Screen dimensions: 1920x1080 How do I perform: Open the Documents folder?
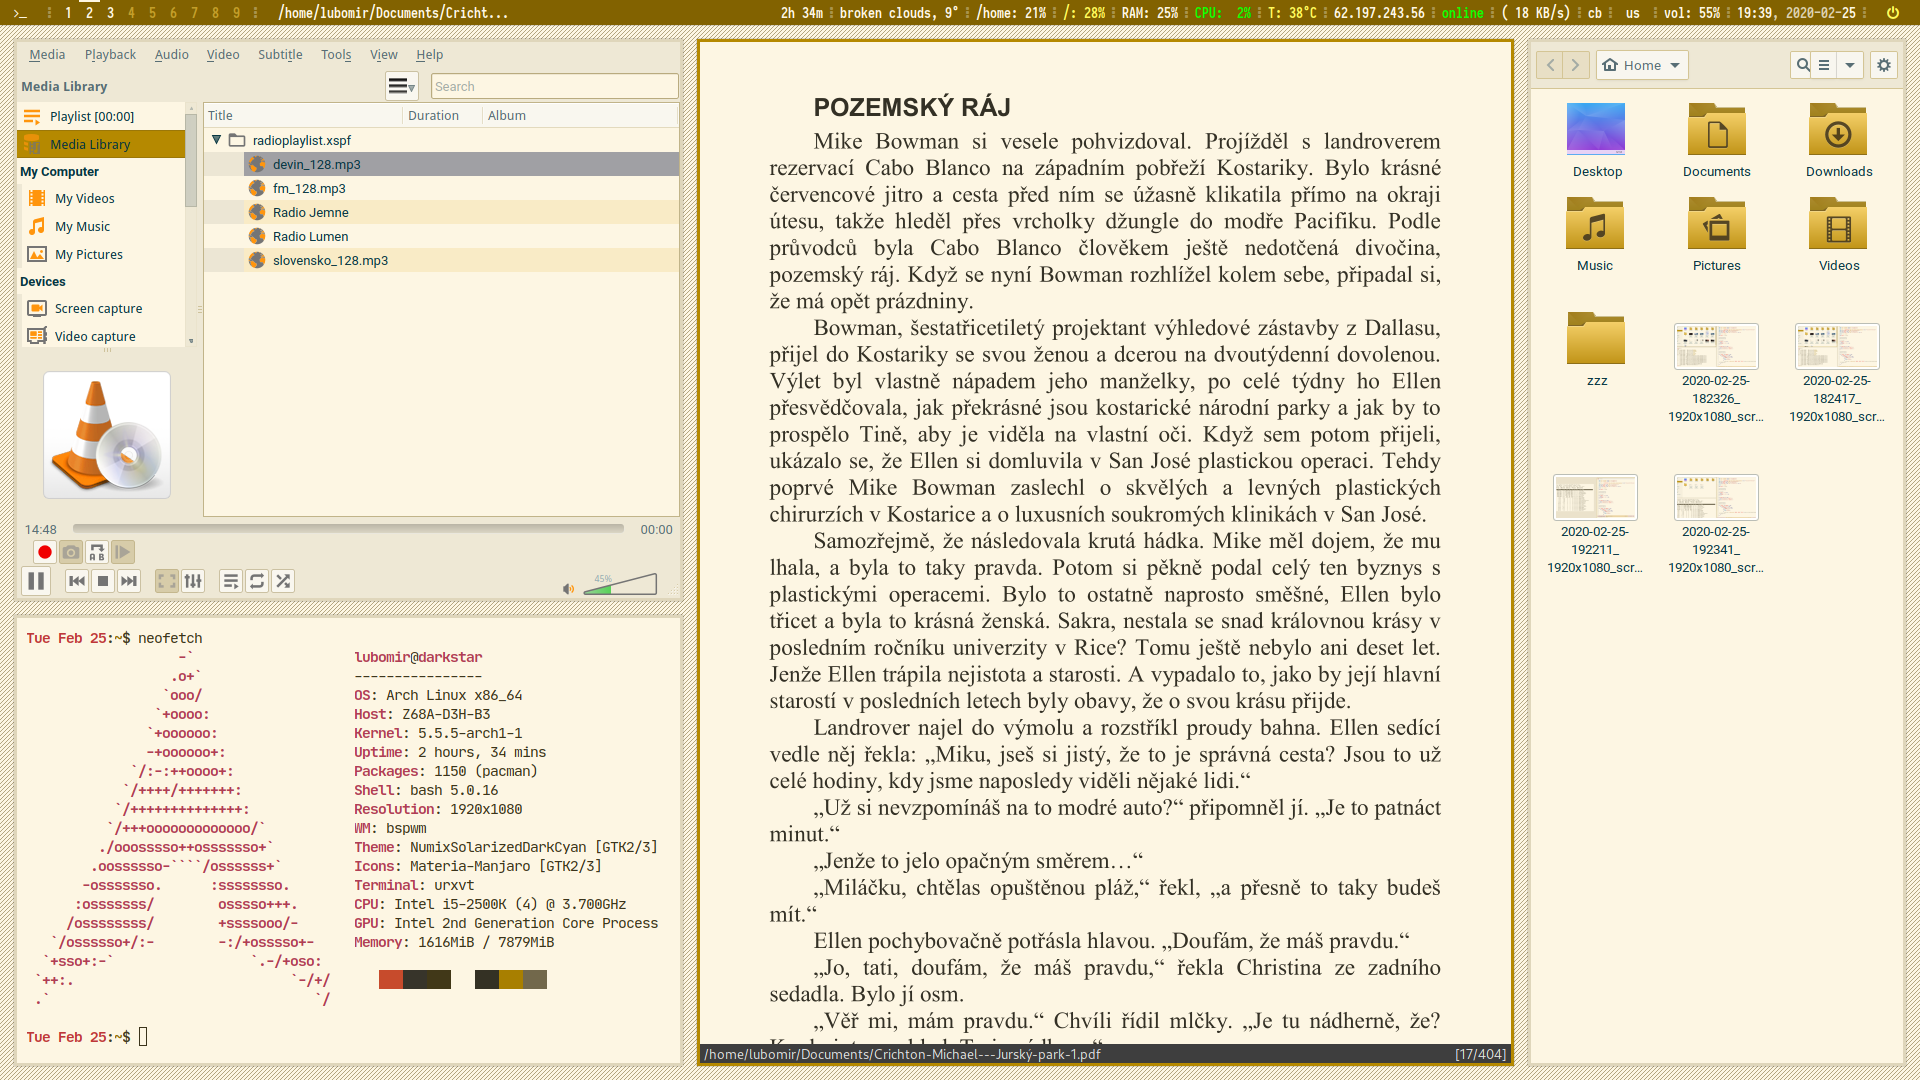(x=1717, y=141)
